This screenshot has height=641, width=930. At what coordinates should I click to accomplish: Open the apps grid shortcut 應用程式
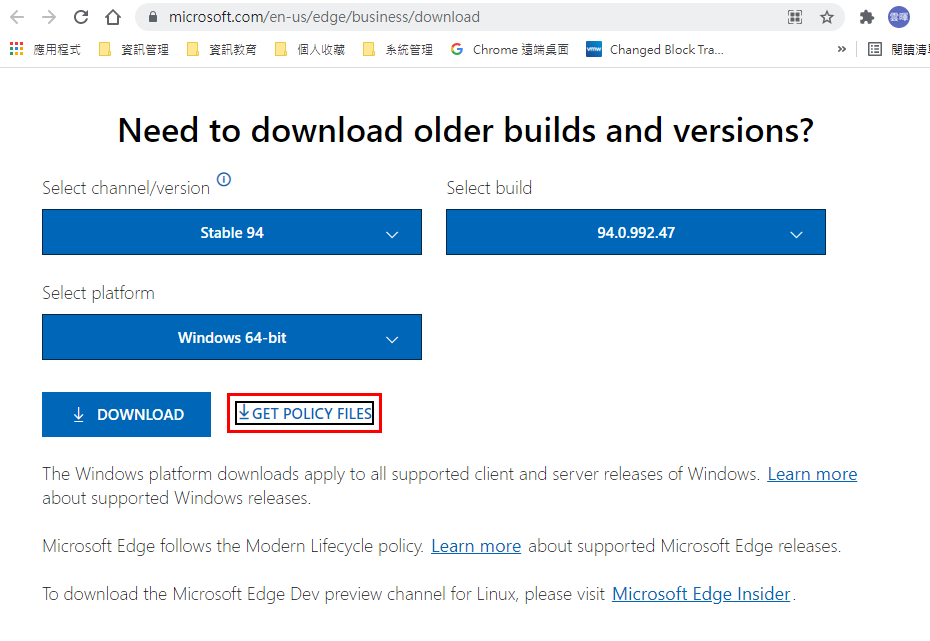tap(45, 49)
